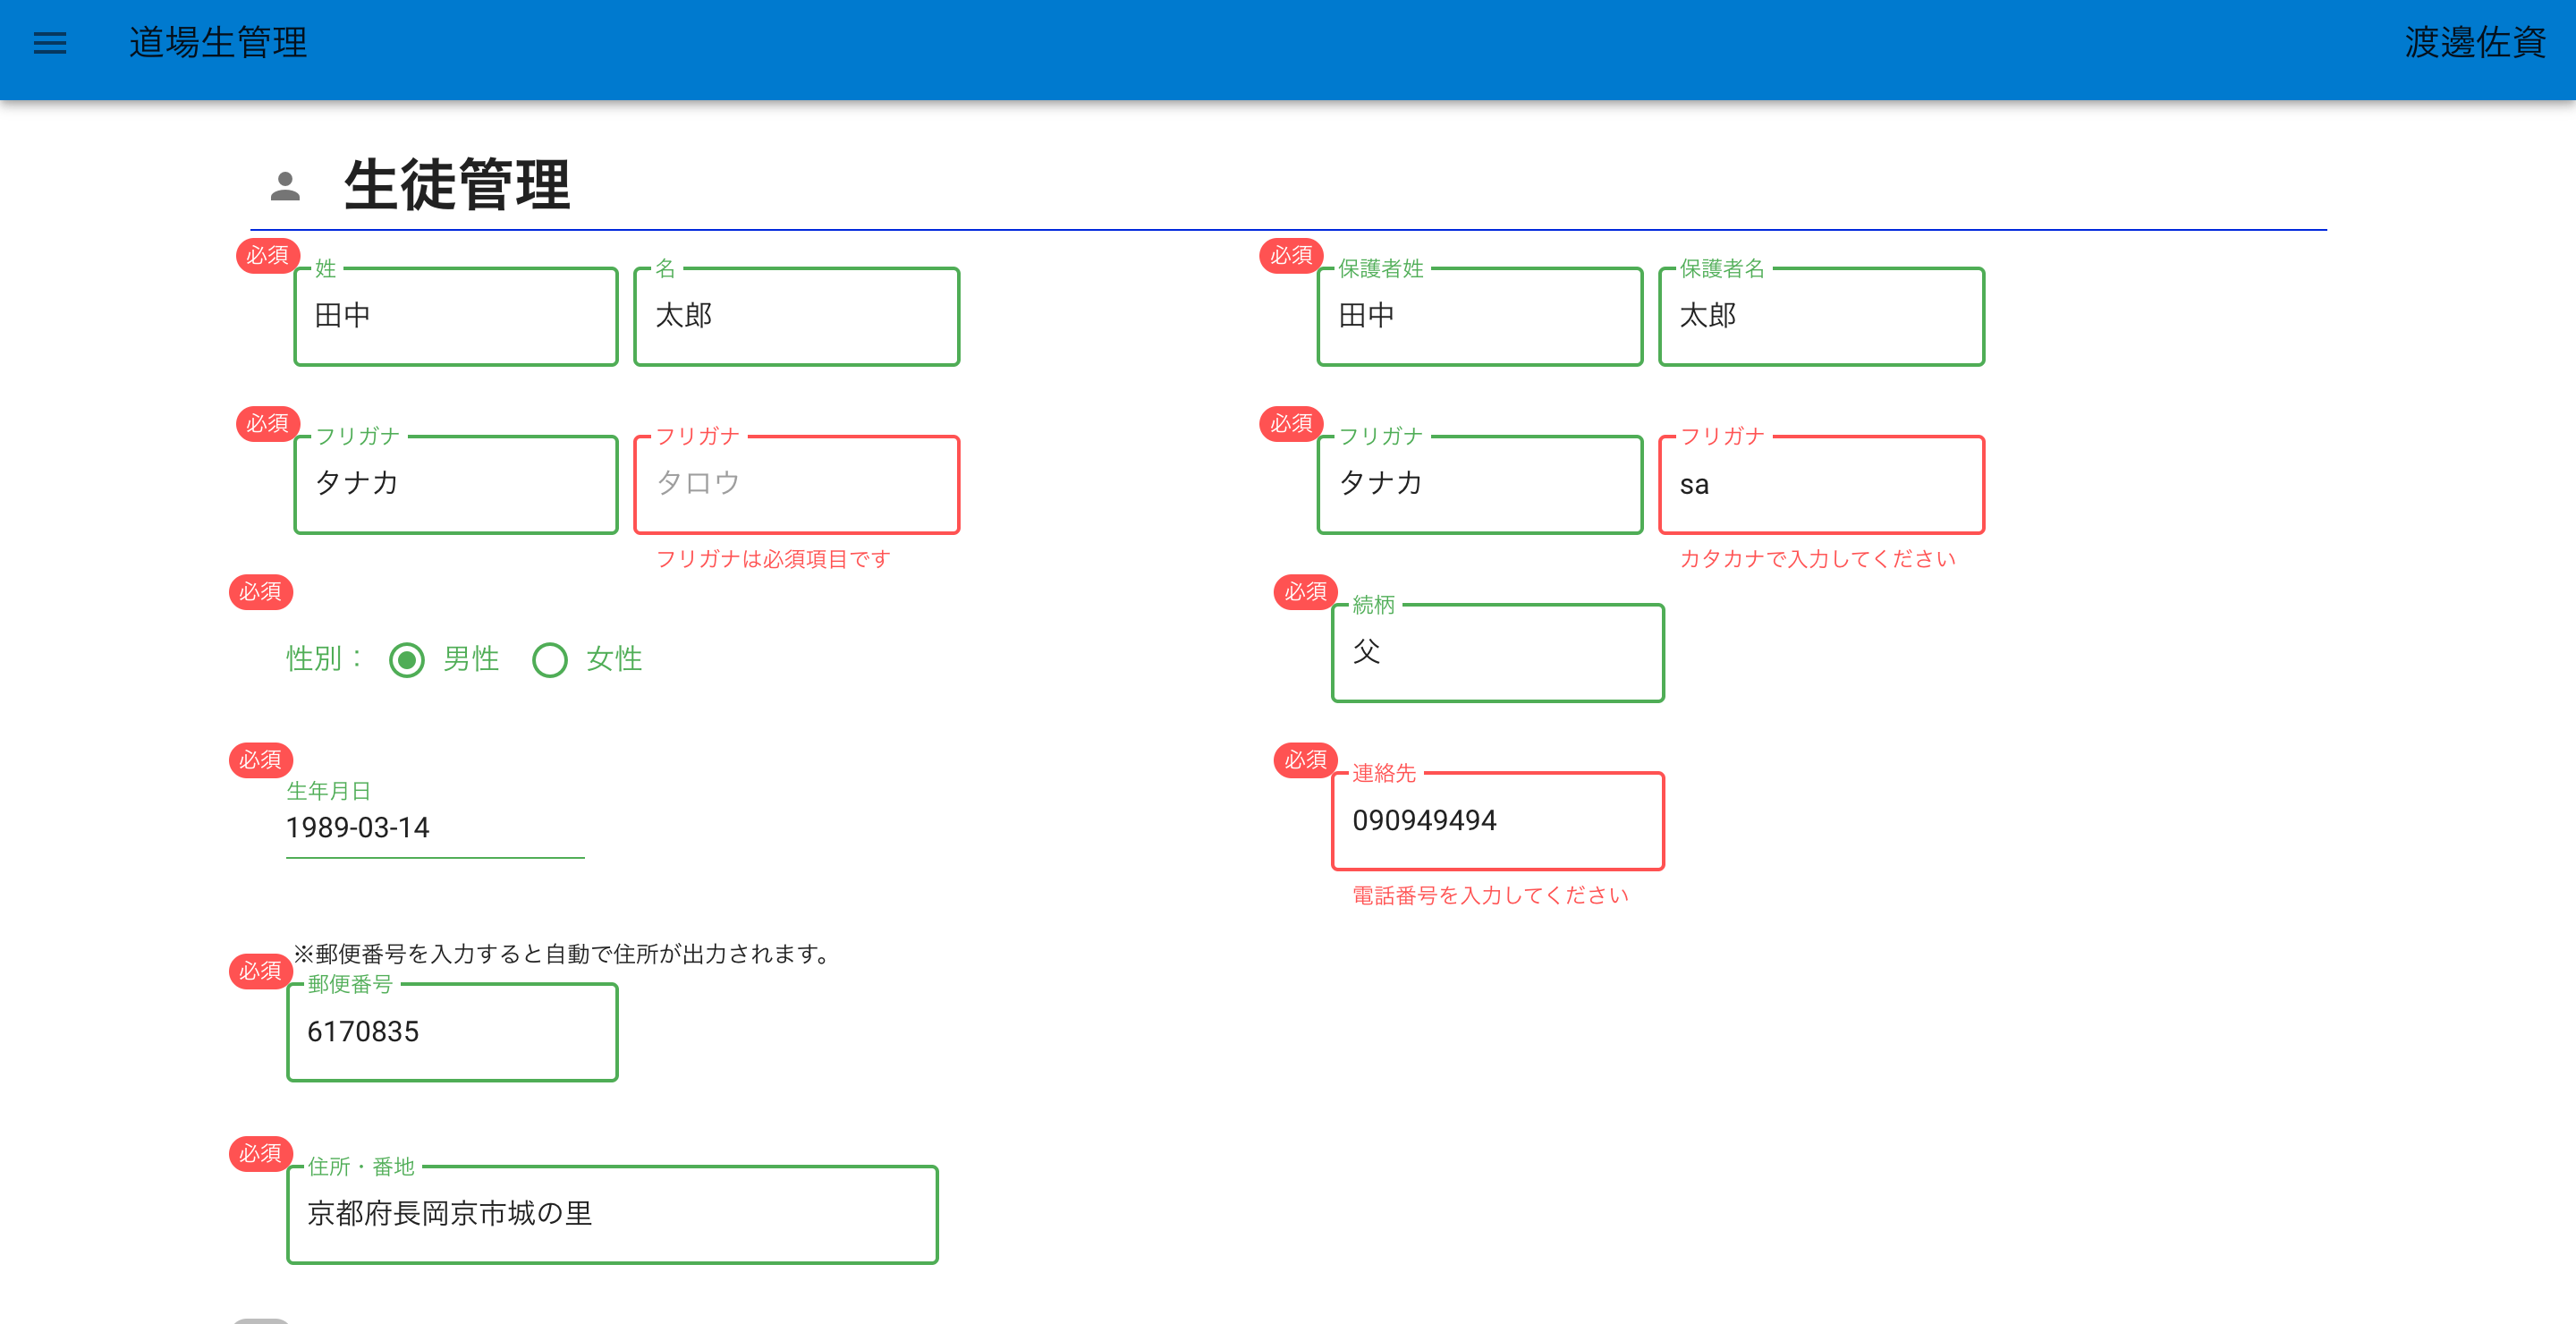Image resolution: width=2576 pixels, height=1324 pixels.
Task: Click the empty student フリガナ field (タロウ placeholder)
Action: coord(796,485)
